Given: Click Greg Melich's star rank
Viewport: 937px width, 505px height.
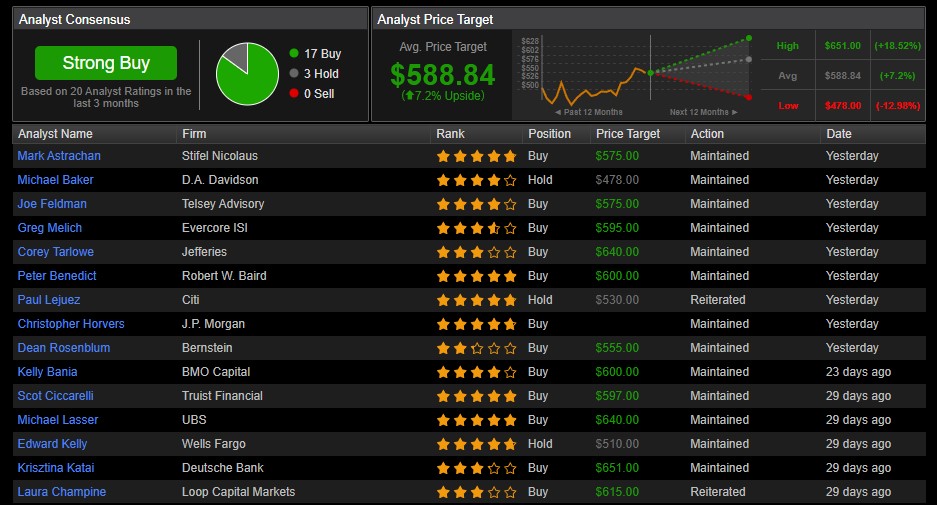Looking at the screenshot, I should [x=476, y=228].
